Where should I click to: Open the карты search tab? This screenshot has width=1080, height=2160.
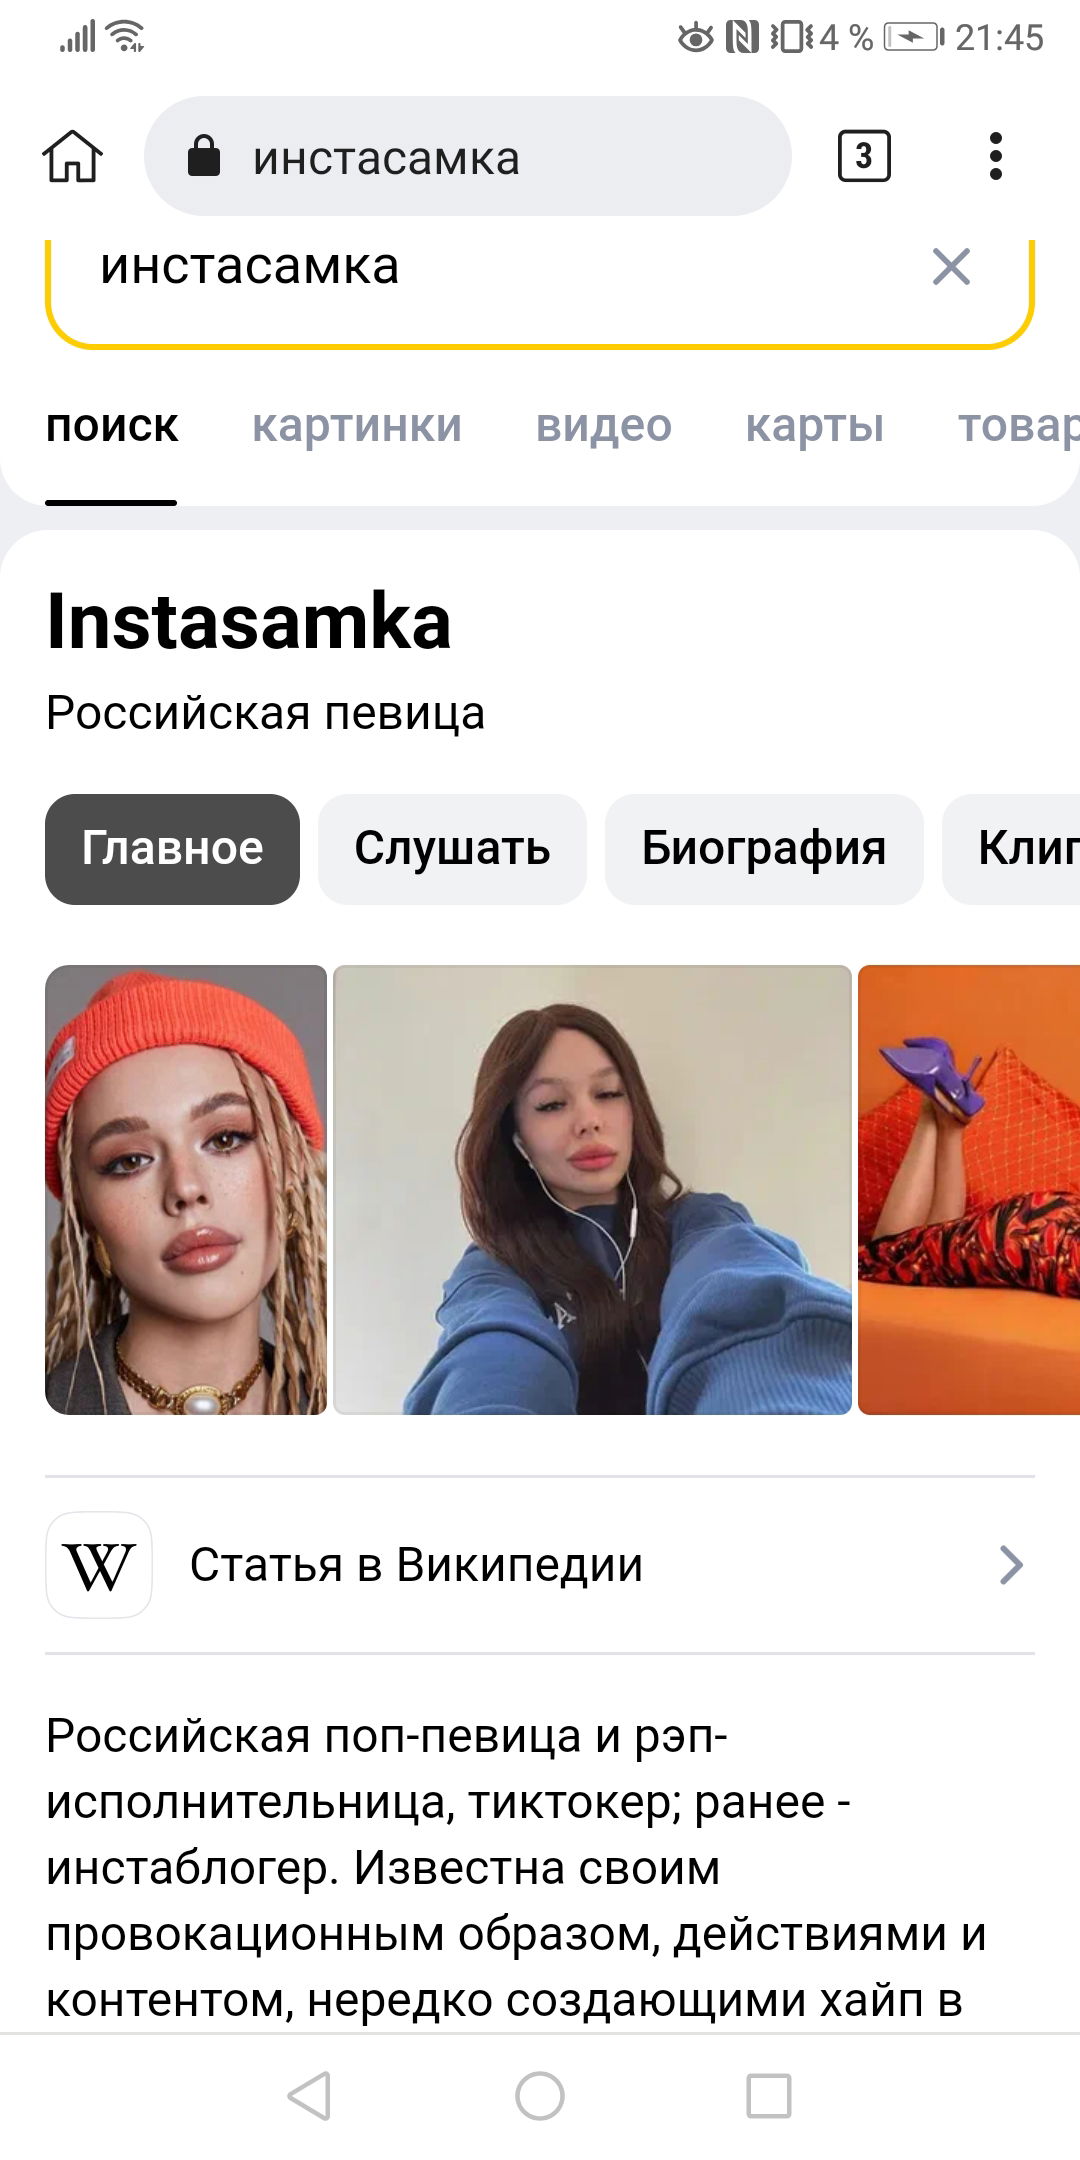(815, 426)
